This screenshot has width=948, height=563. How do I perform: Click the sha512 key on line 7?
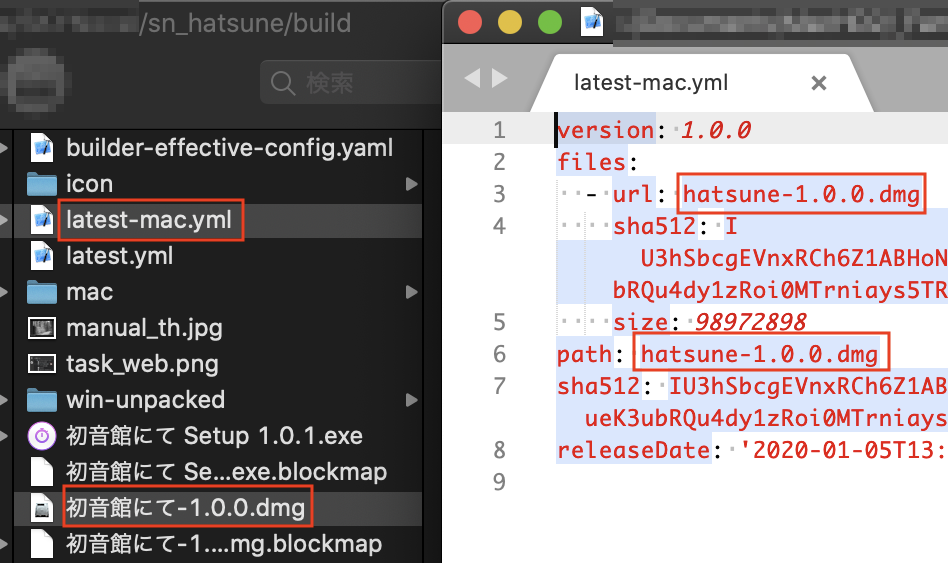[x=599, y=386]
